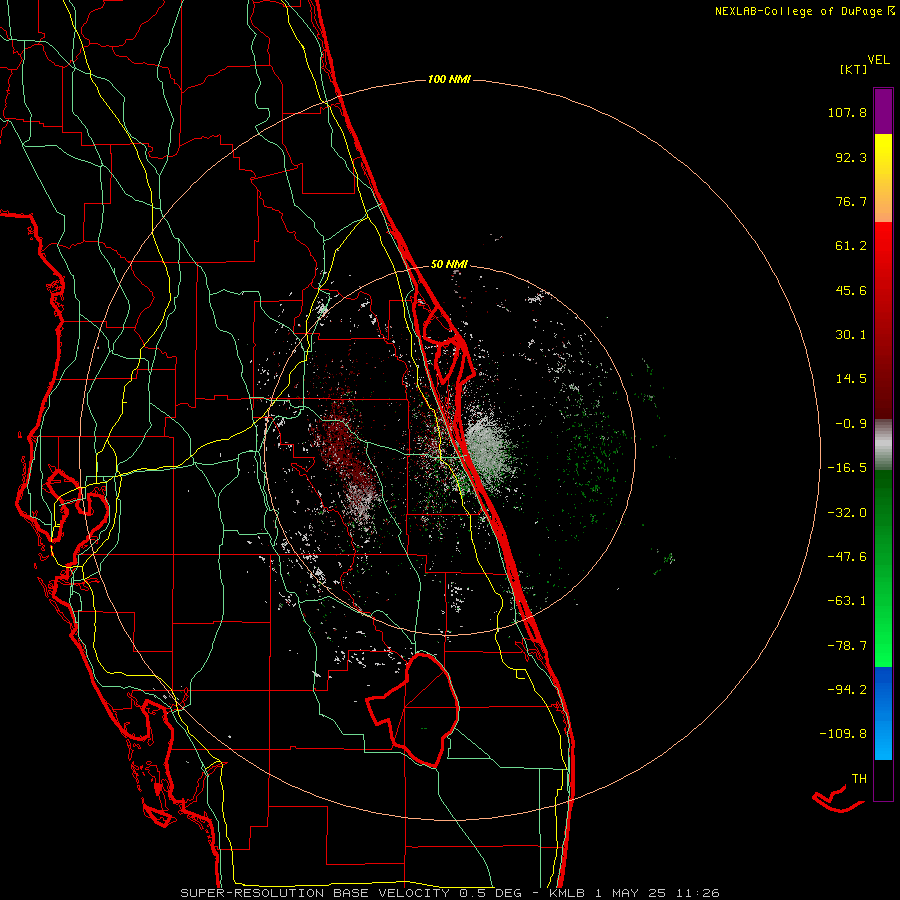Image resolution: width=900 pixels, height=900 pixels.
Task: Click the 50 NMI range ring label
Action: 449,264
